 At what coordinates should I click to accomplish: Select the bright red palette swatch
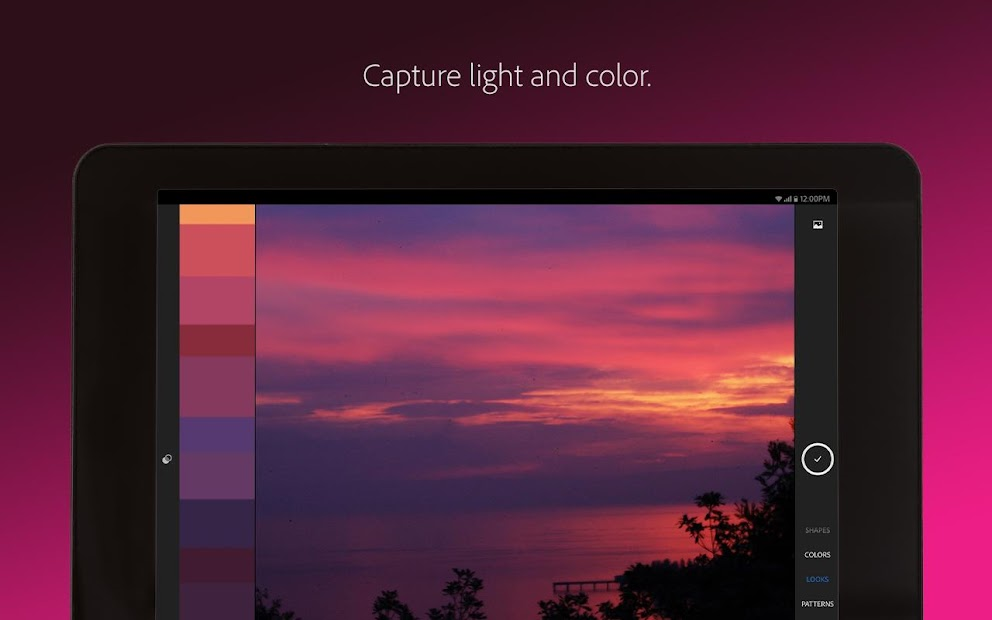pyautogui.click(x=218, y=248)
